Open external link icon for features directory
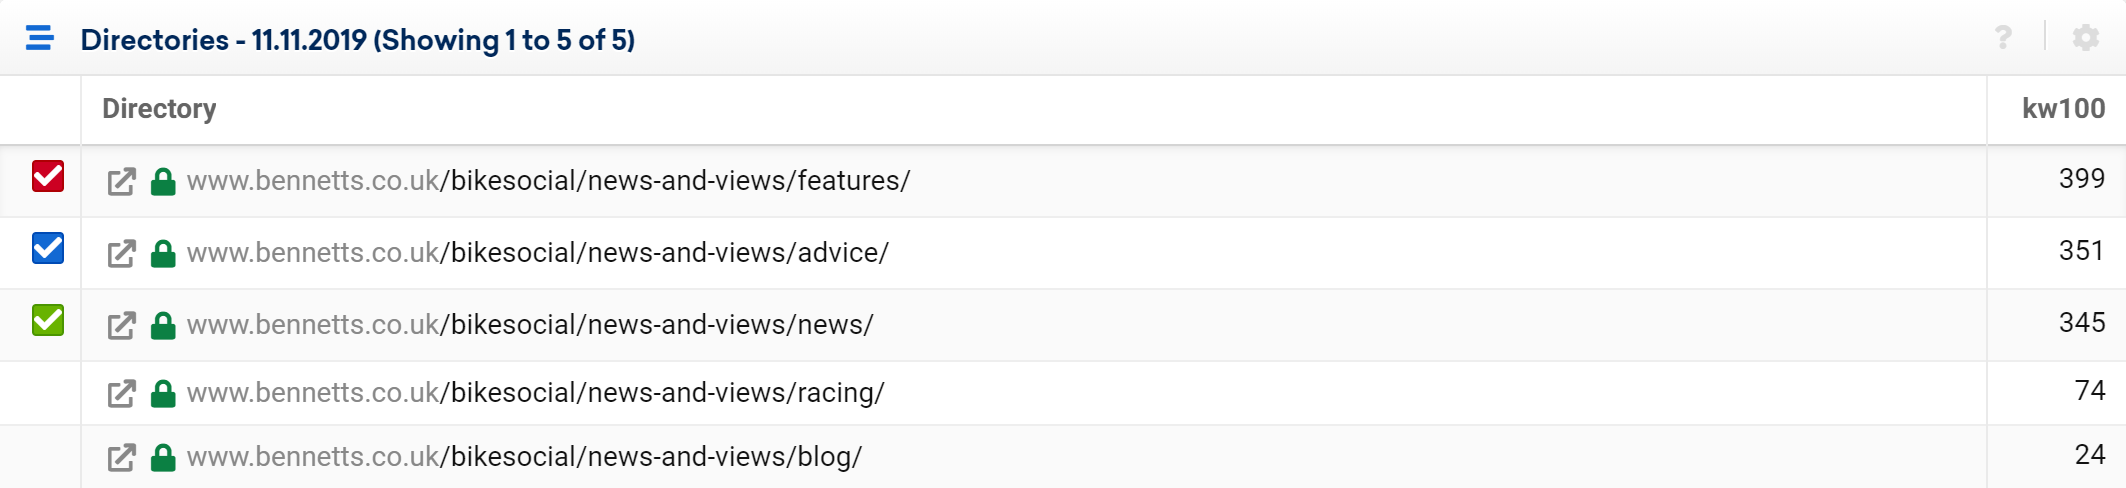 (x=121, y=182)
